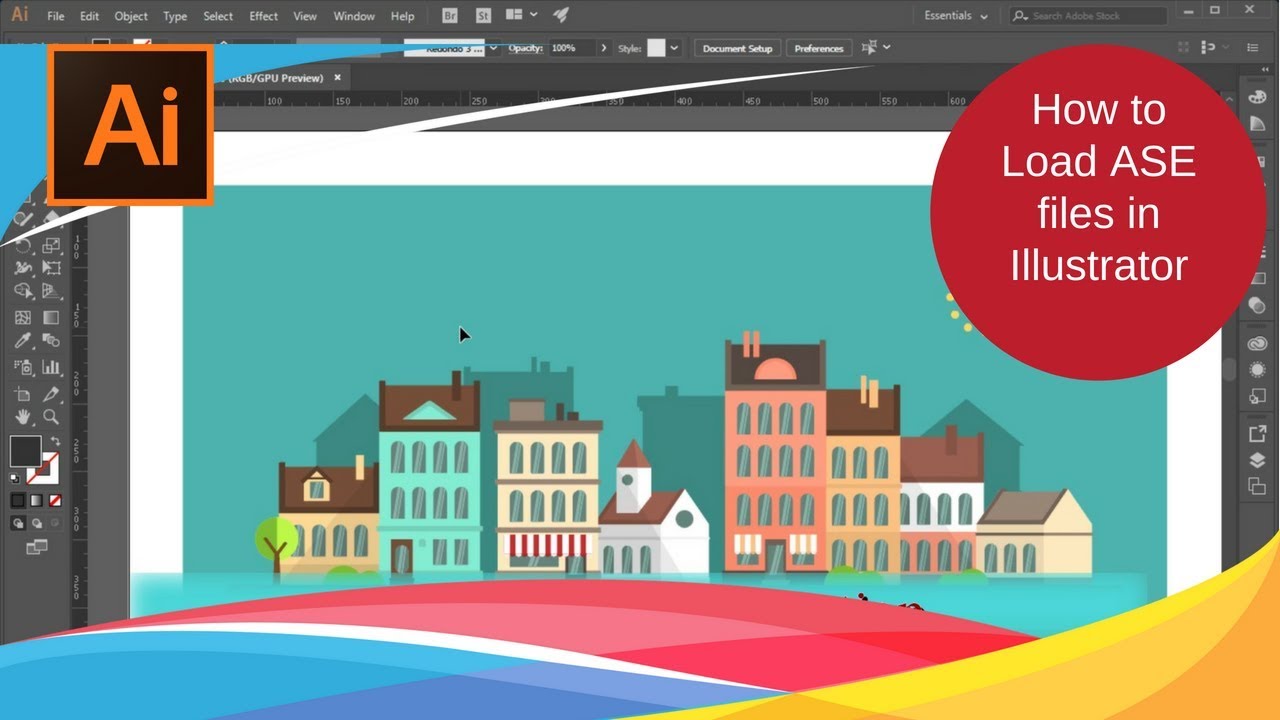Open the Asset Export panel
1280x720 pixels.
pos(1257,434)
